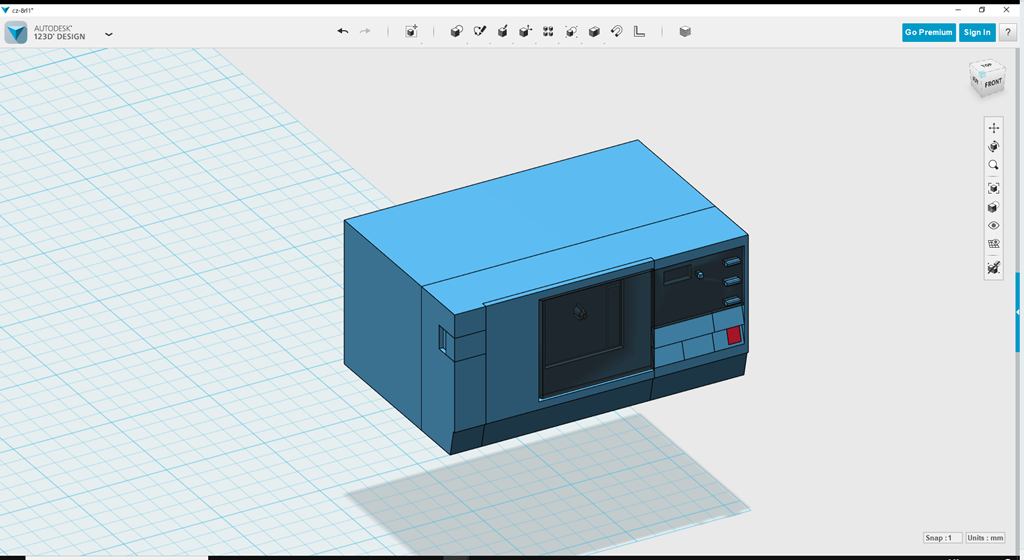
Task: Click the Go Premium button
Action: (x=928, y=32)
